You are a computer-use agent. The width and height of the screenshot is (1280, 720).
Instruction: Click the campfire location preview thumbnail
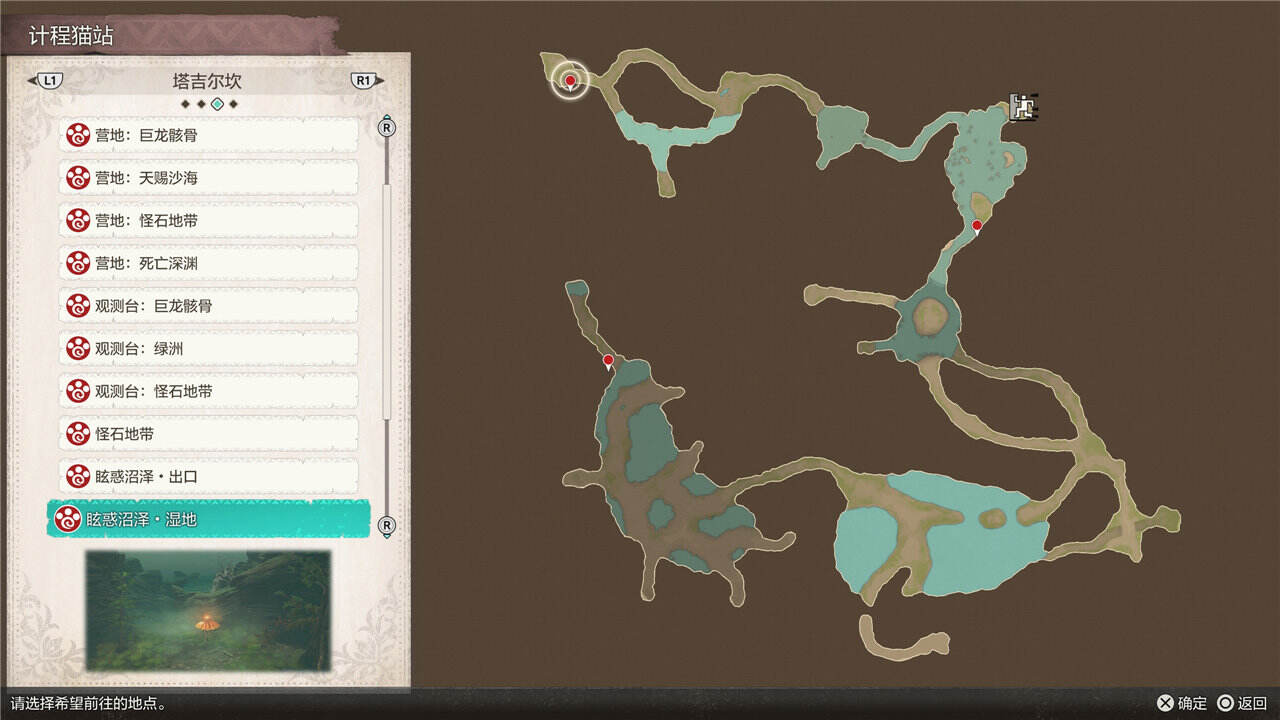click(208, 610)
